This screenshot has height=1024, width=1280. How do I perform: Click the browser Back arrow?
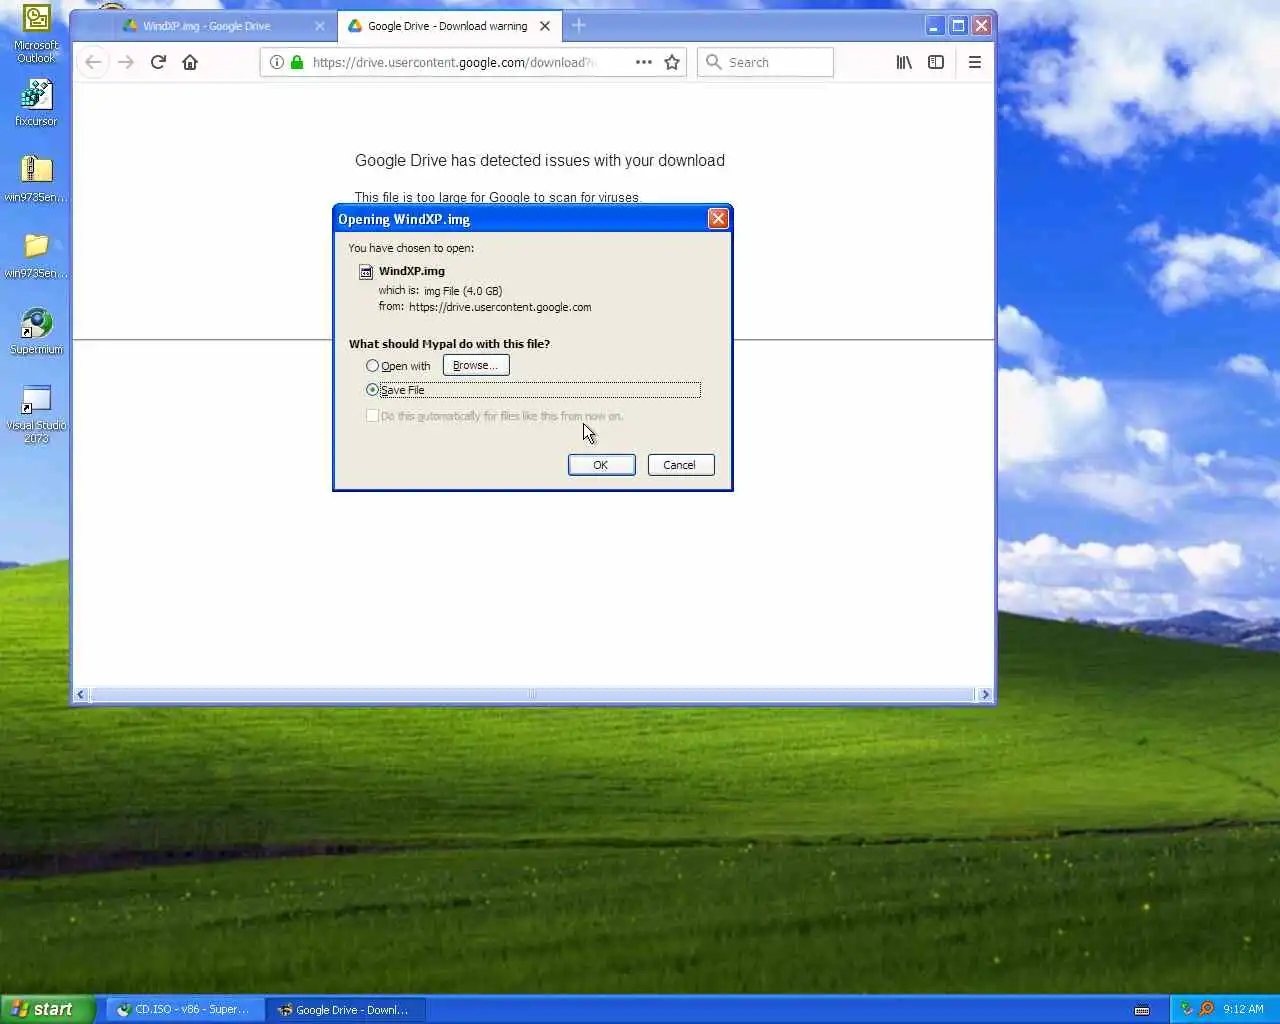[x=93, y=62]
